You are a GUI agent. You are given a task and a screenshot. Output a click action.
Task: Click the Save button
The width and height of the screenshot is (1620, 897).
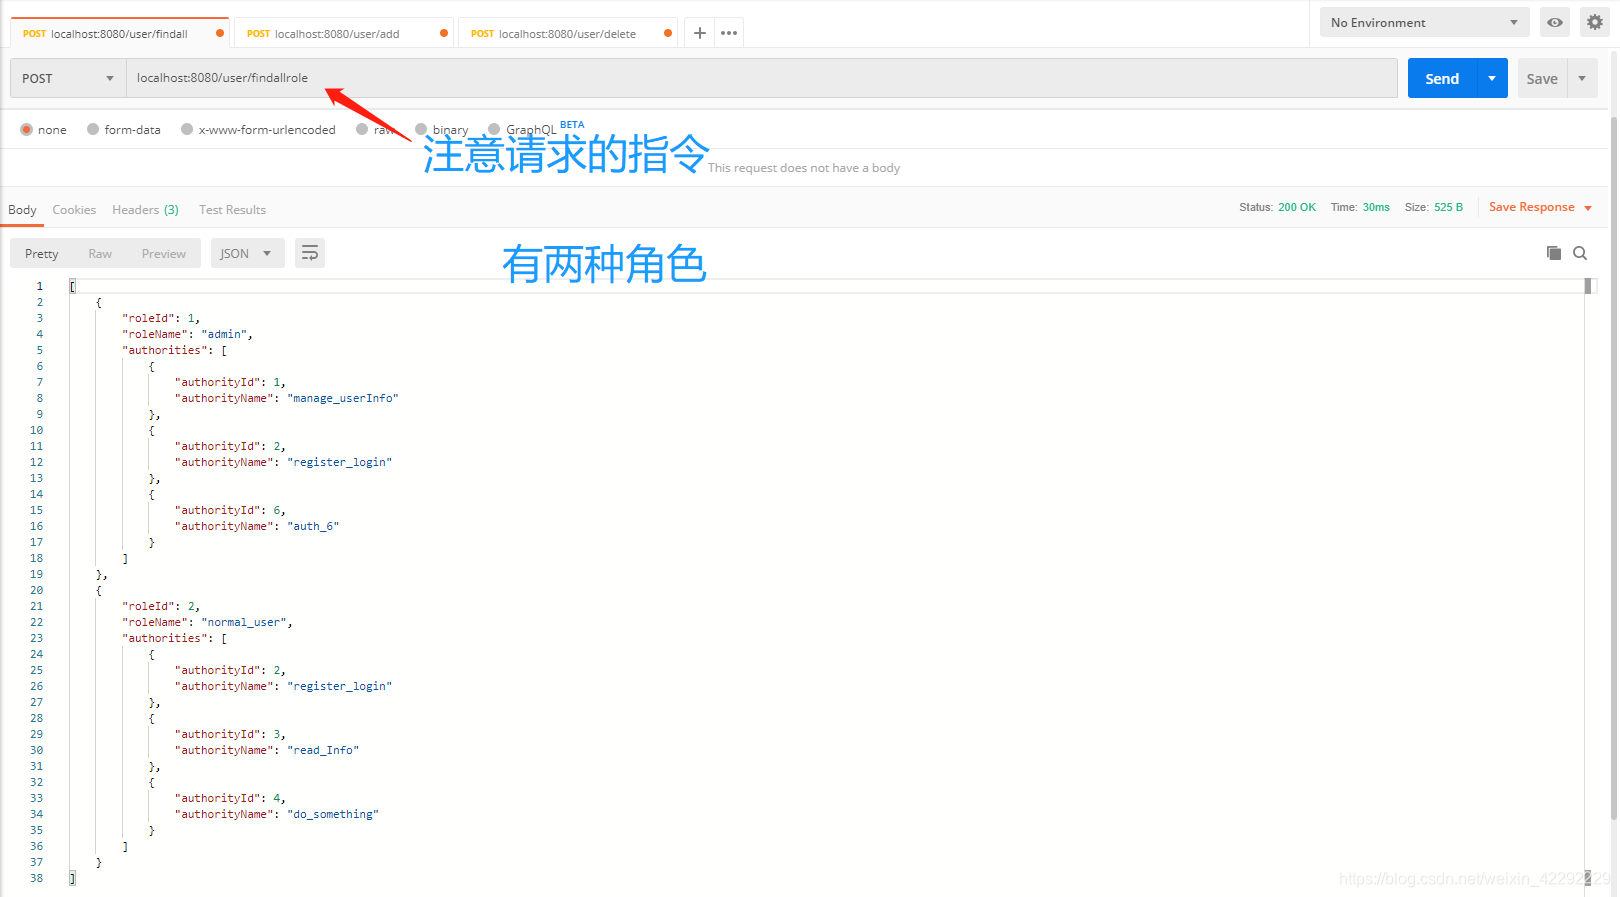point(1542,78)
